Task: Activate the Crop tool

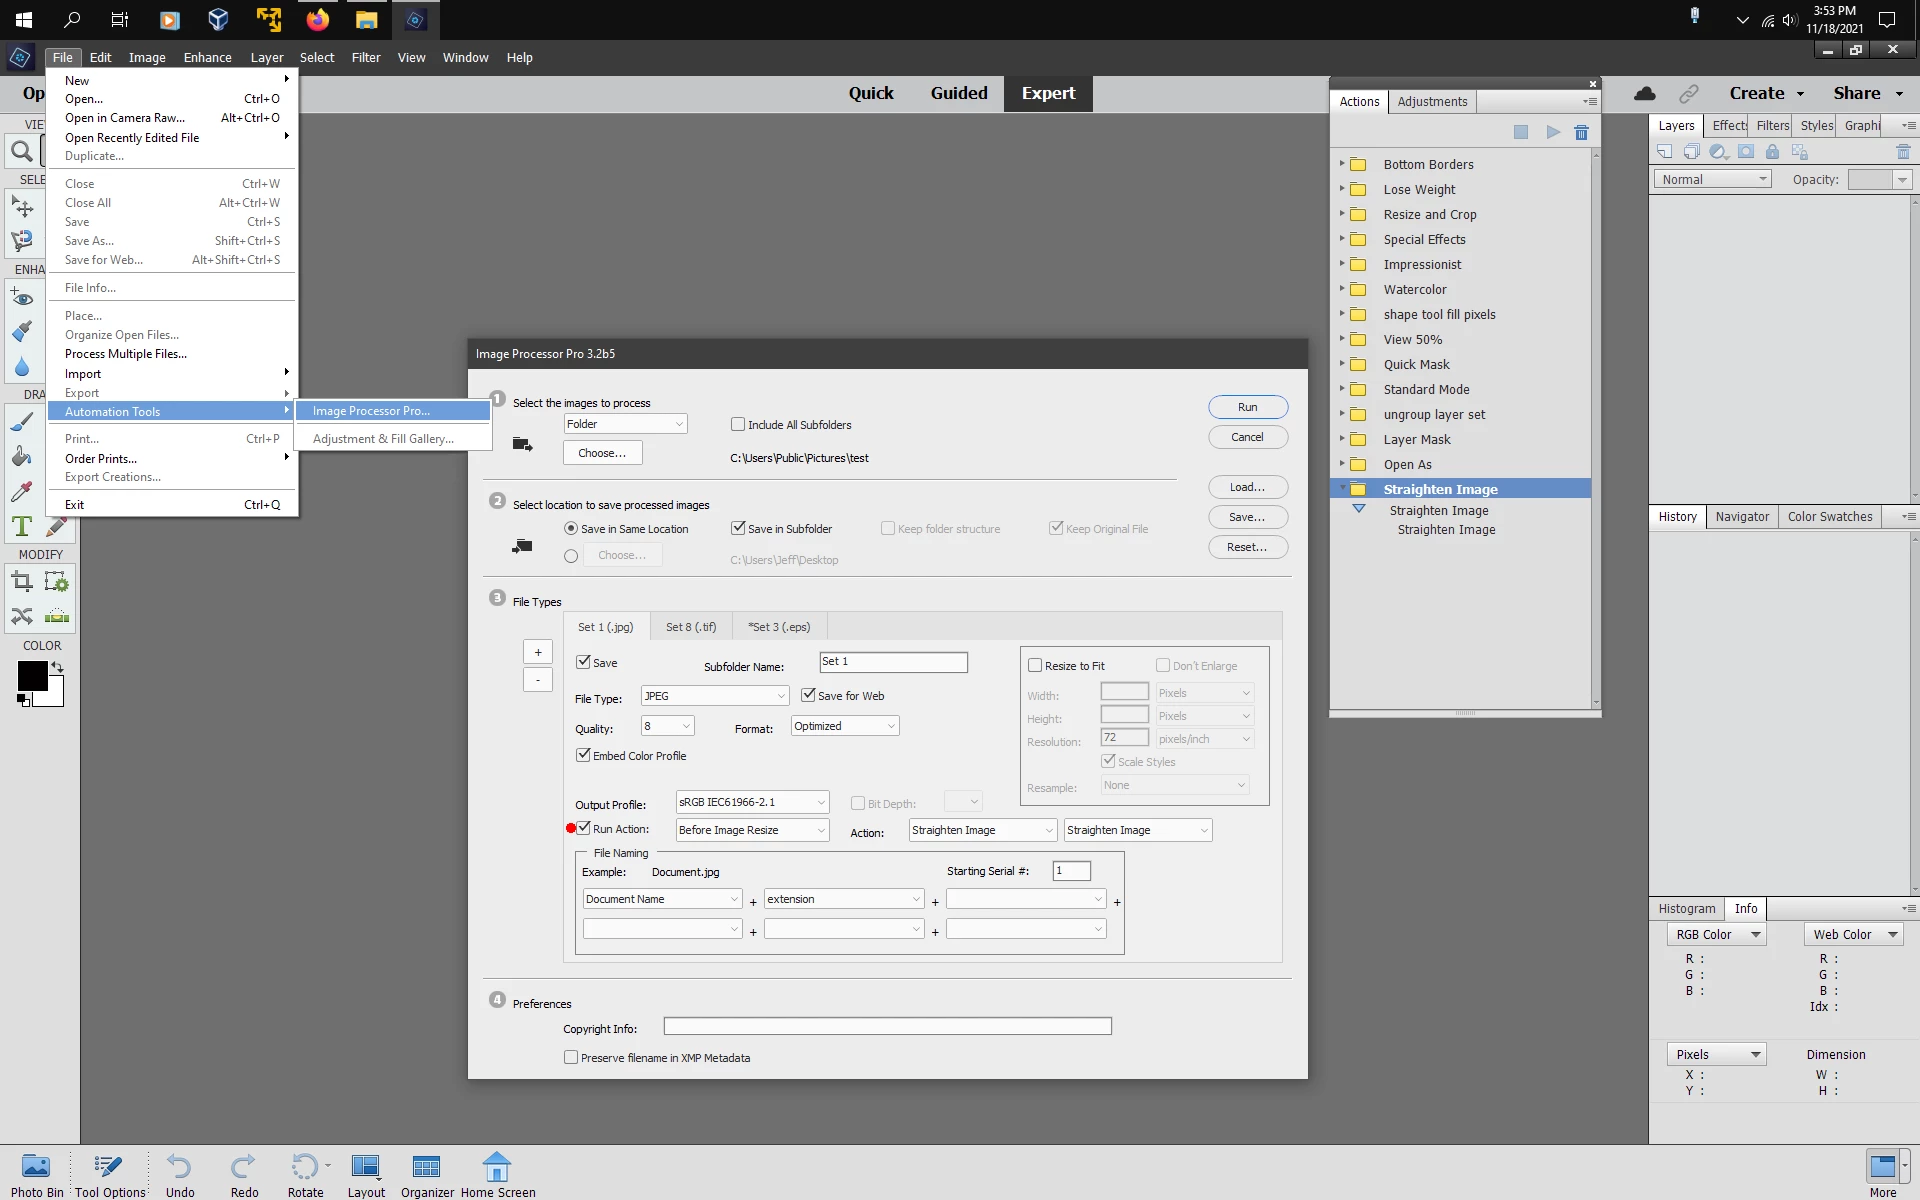Action: (22, 582)
